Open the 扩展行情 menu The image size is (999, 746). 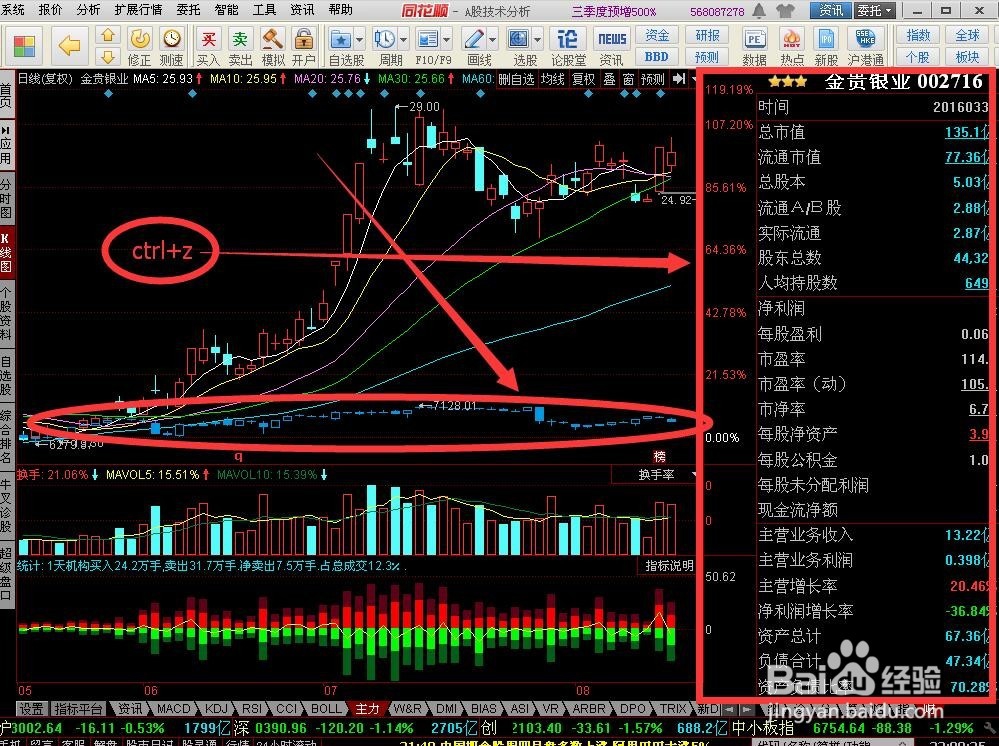[x=138, y=10]
